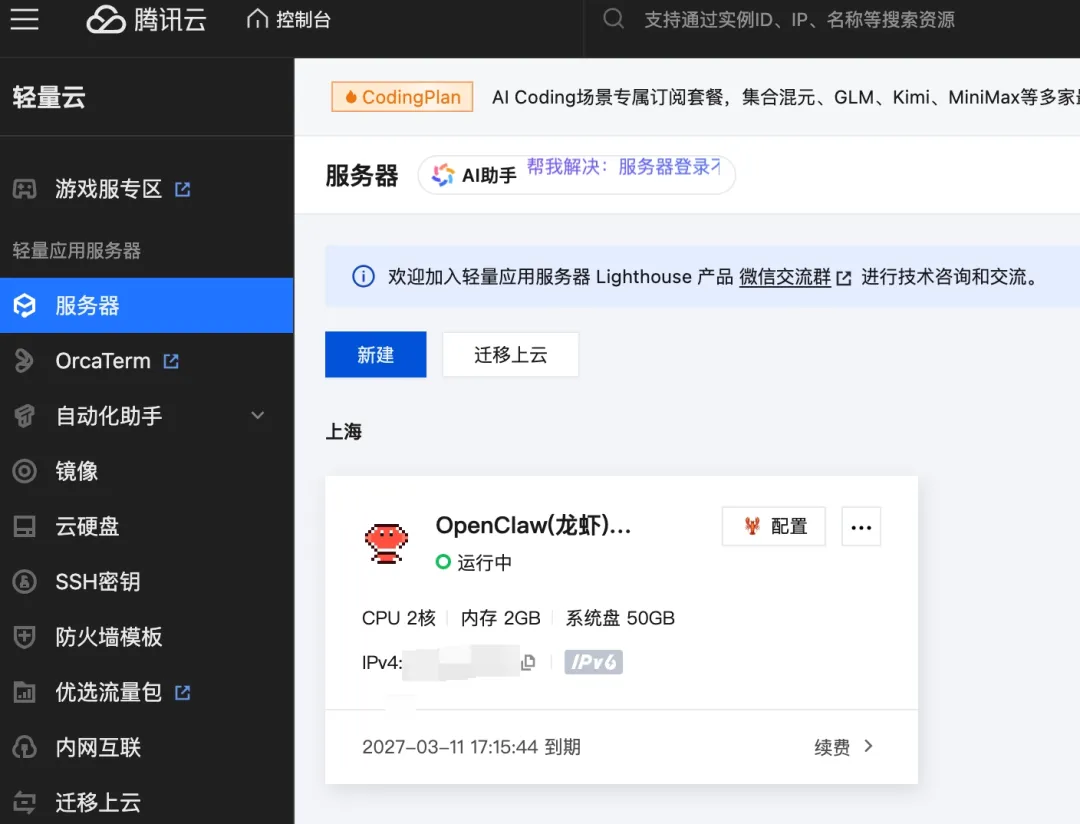Screen dimensions: 1080x824
Task: Open the 微信交流群 link
Action: click(x=785, y=276)
